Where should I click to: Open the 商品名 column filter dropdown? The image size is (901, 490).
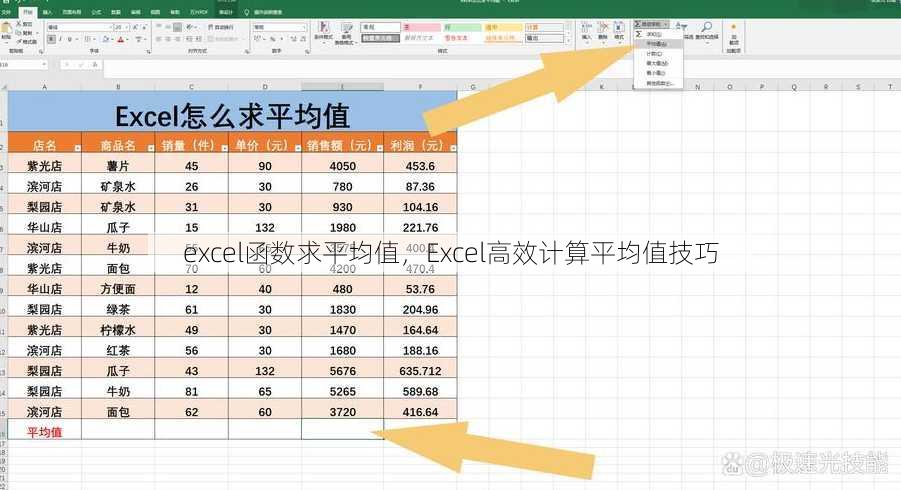click(x=151, y=148)
